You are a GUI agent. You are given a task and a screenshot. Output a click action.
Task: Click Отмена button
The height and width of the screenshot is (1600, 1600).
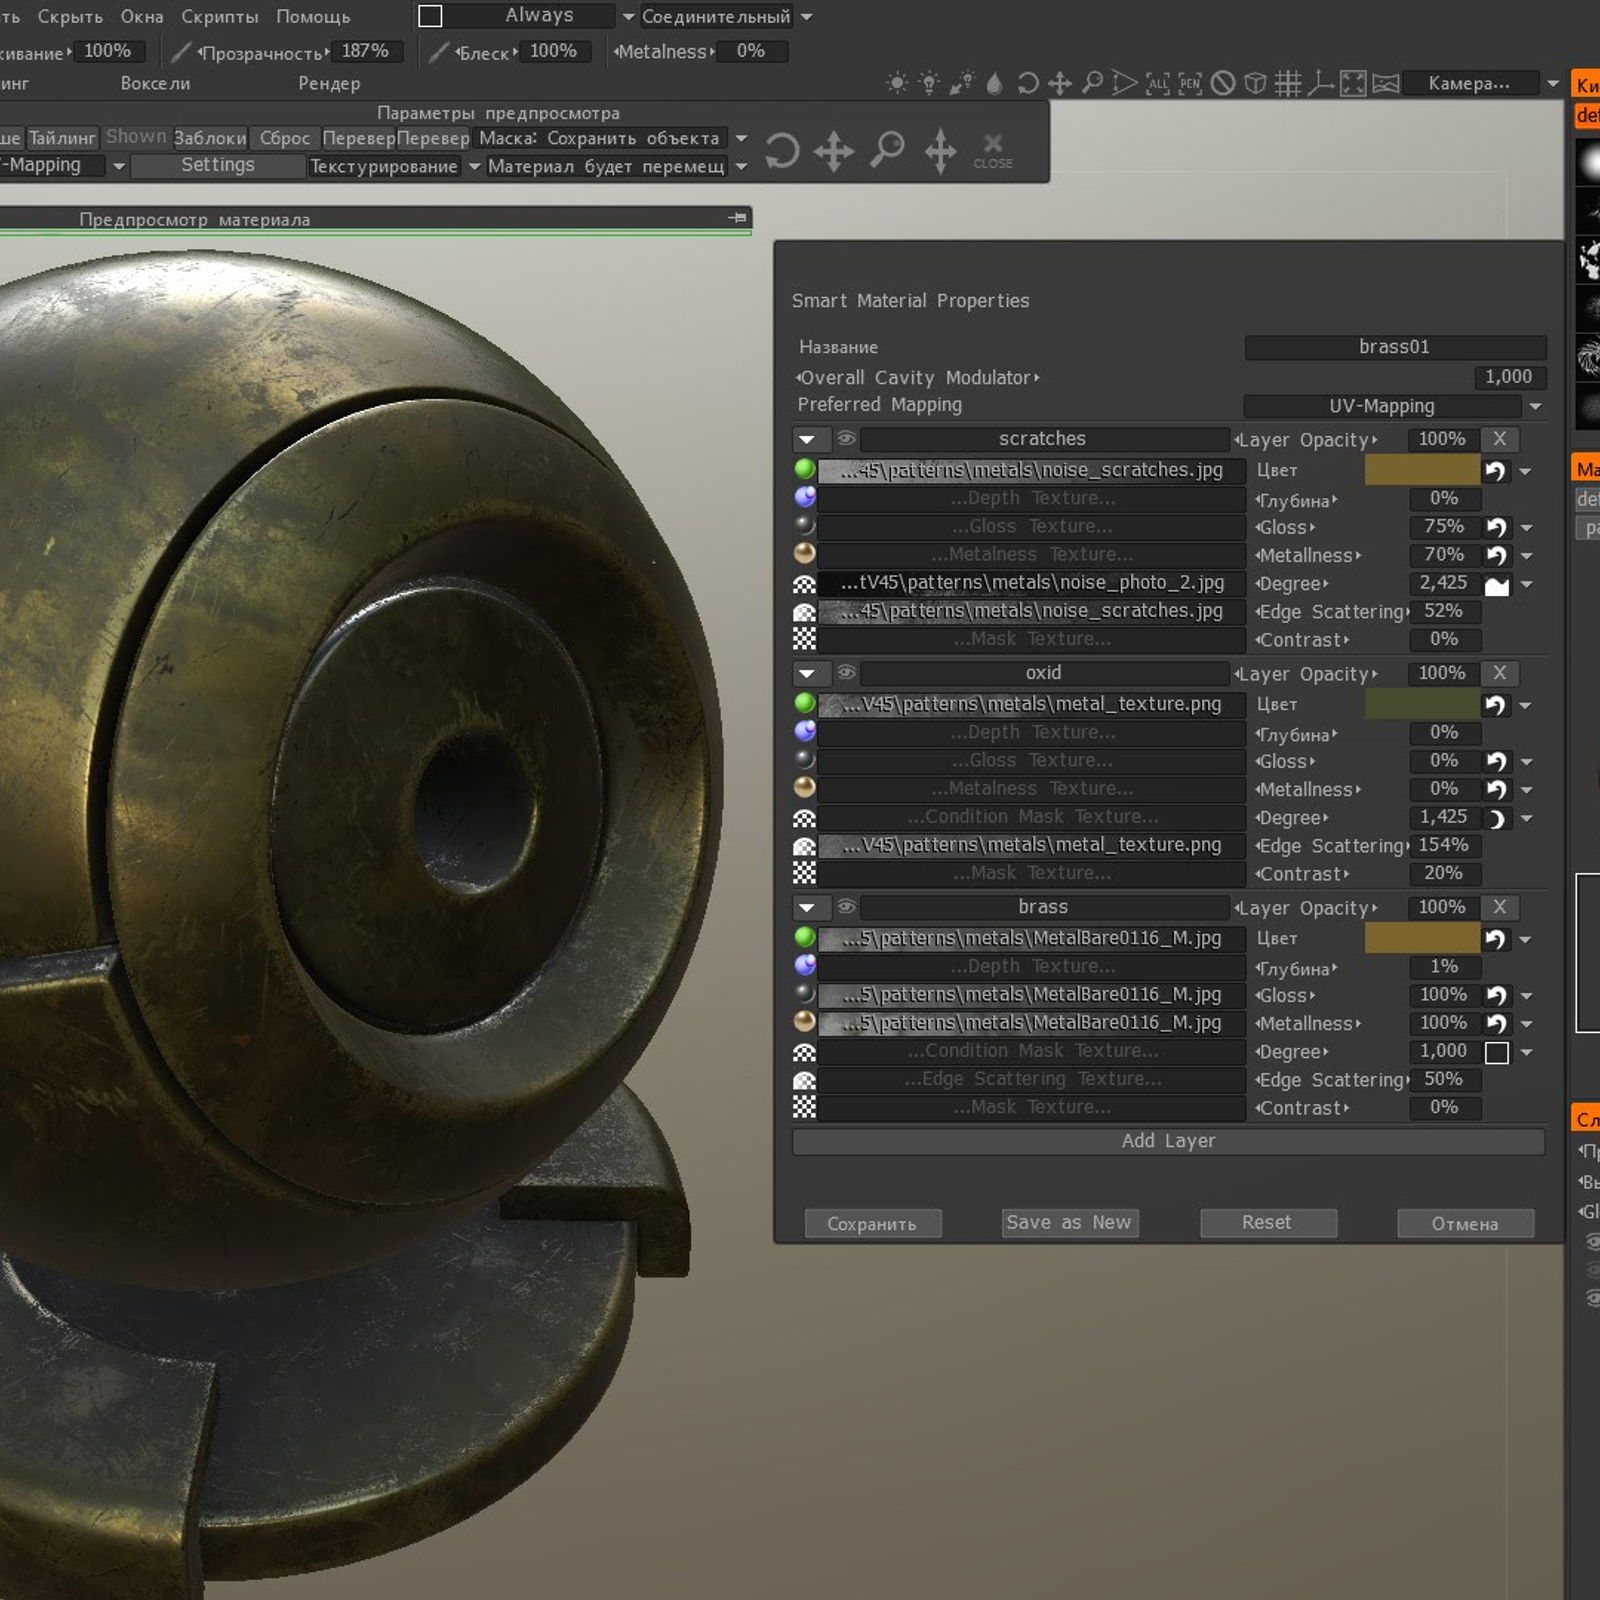[1465, 1224]
